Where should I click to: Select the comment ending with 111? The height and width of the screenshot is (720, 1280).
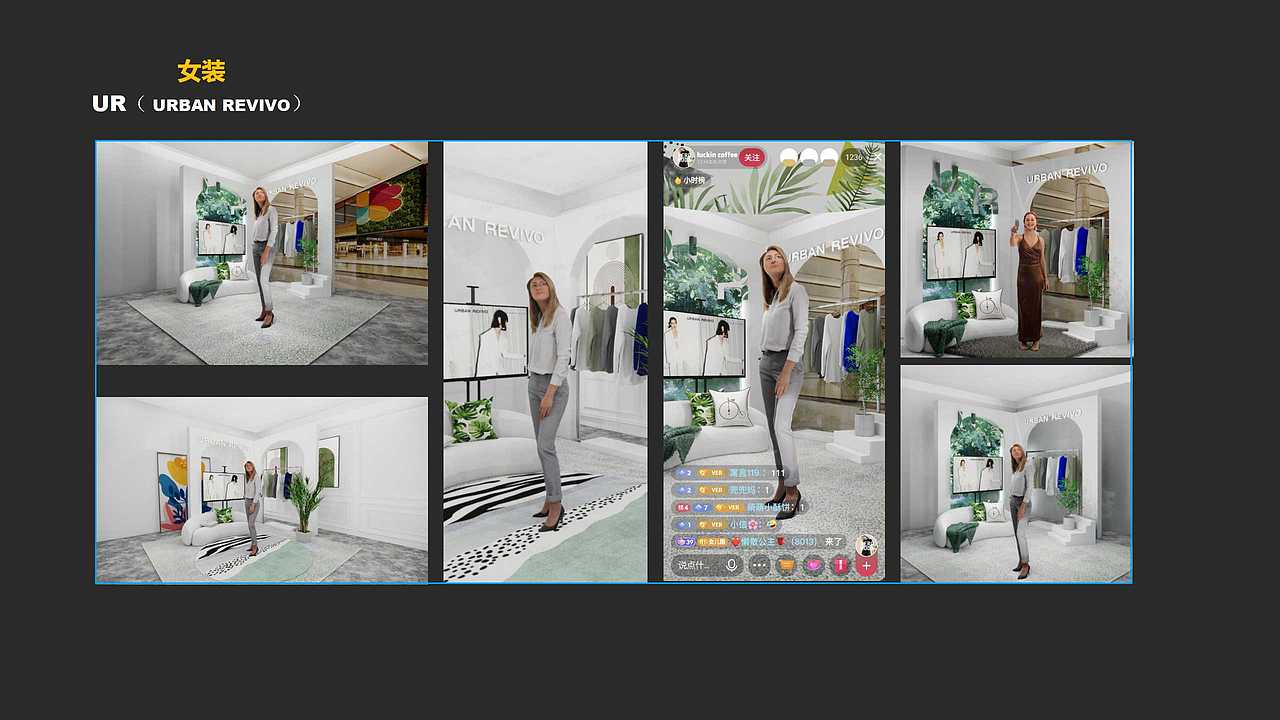[x=730, y=473]
